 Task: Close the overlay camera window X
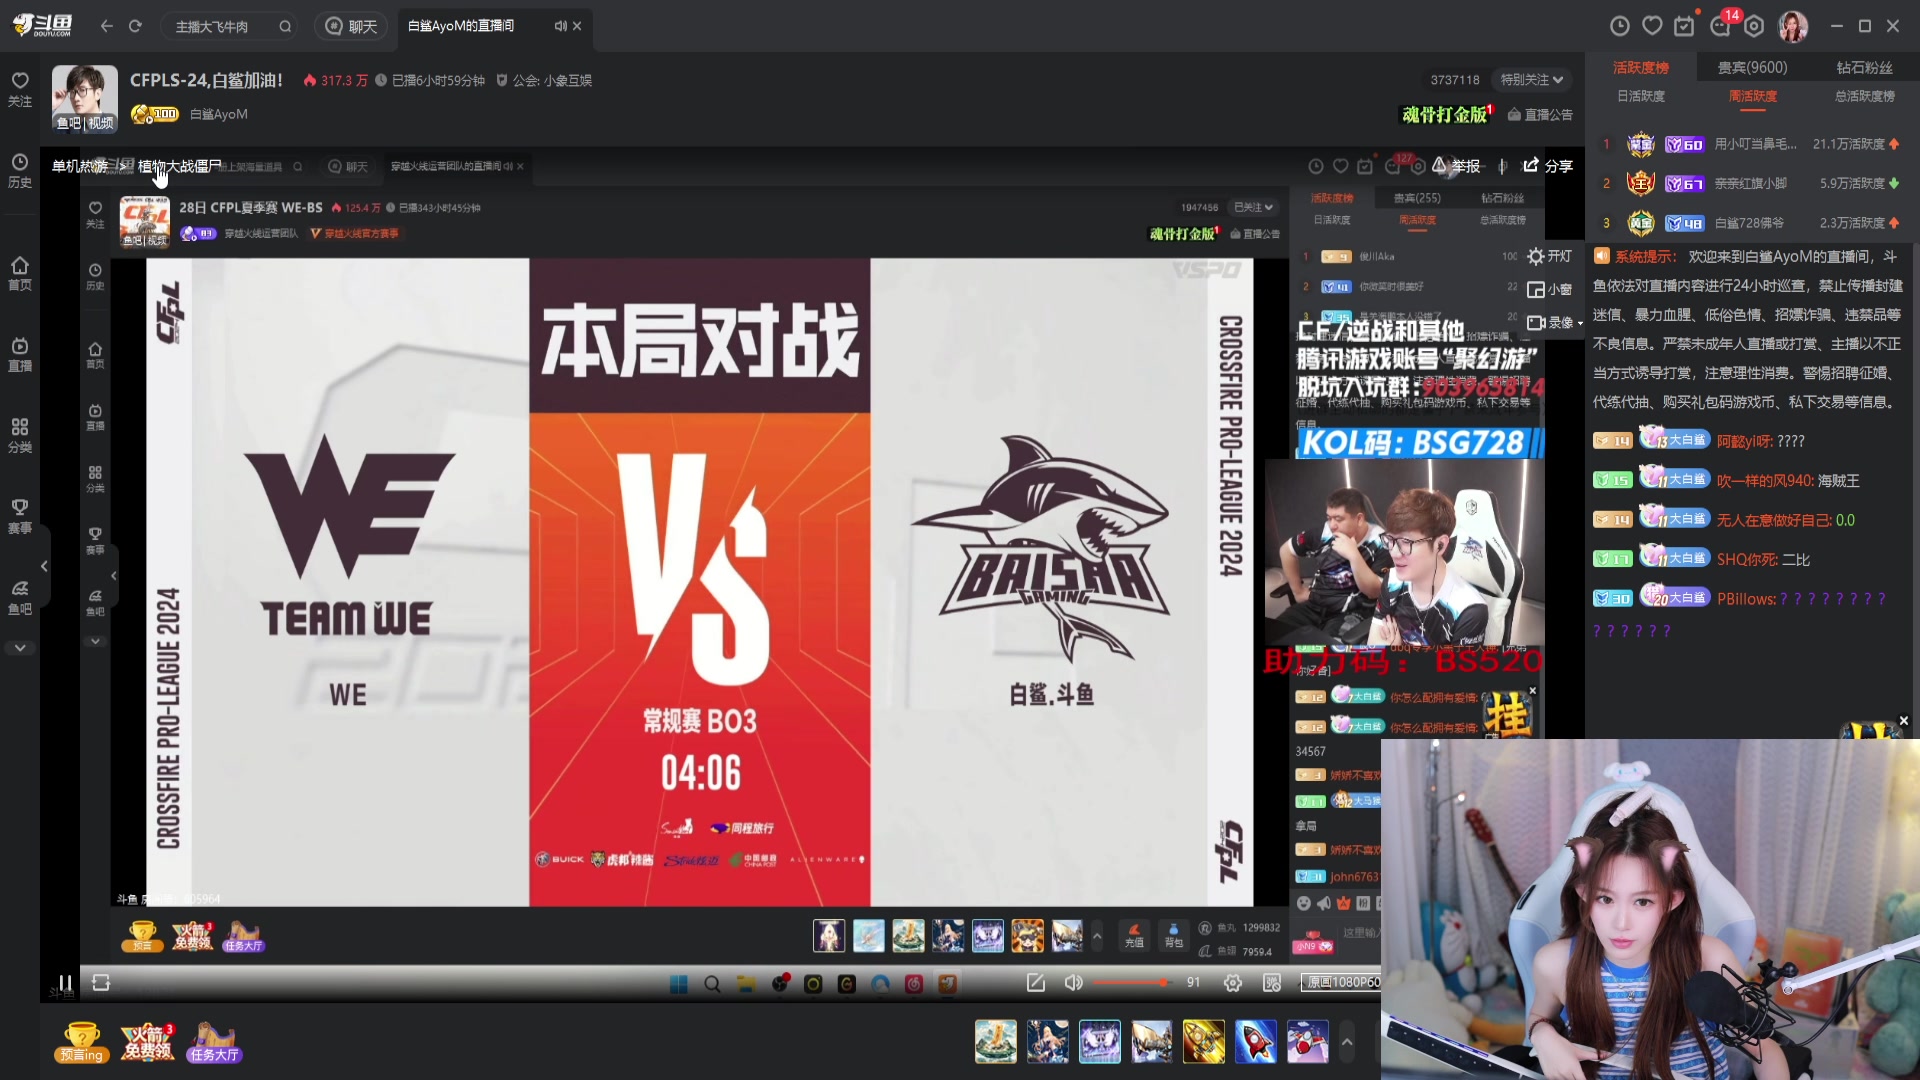click(1904, 720)
